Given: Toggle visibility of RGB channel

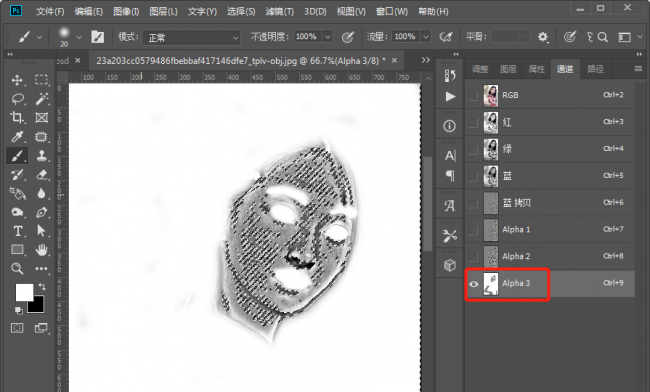Looking at the screenshot, I should pyautogui.click(x=473, y=96).
